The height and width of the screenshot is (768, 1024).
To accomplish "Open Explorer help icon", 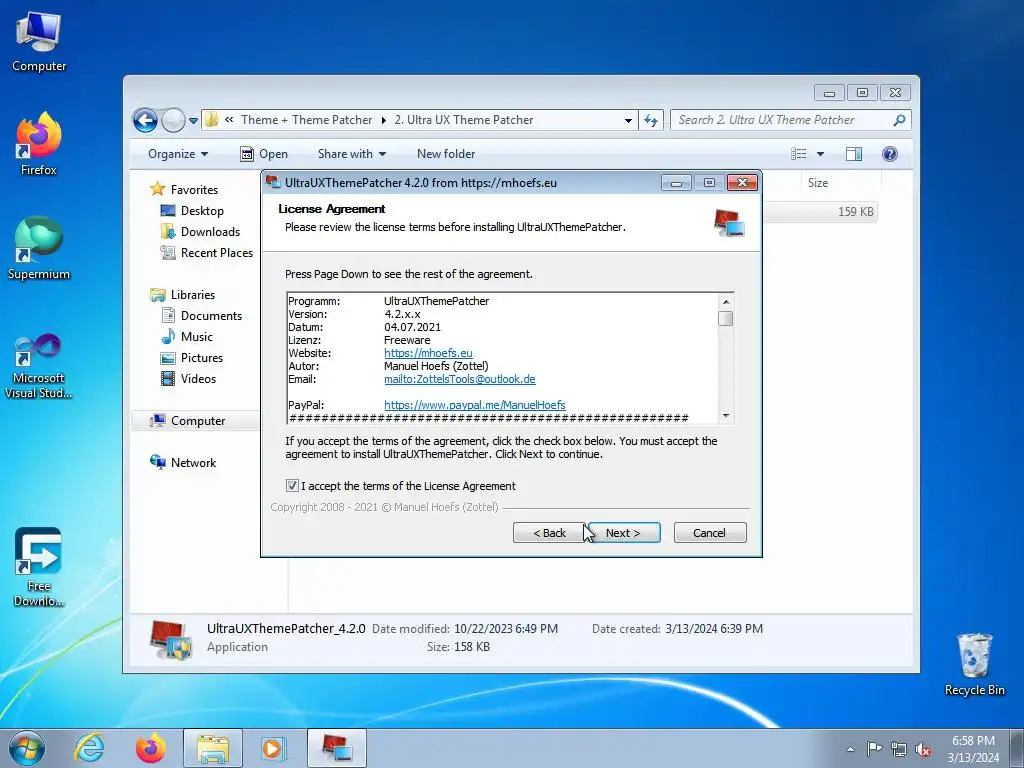I will pos(889,154).
